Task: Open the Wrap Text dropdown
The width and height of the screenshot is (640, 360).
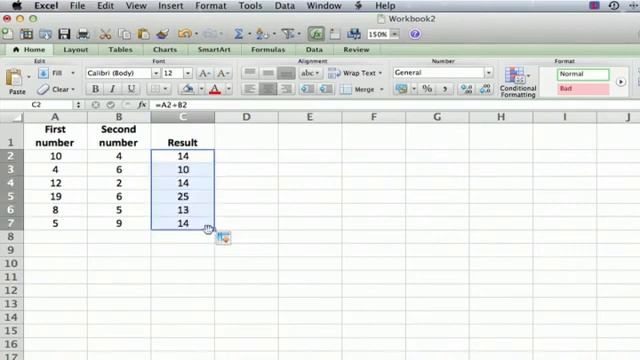Action: (380, 73)
